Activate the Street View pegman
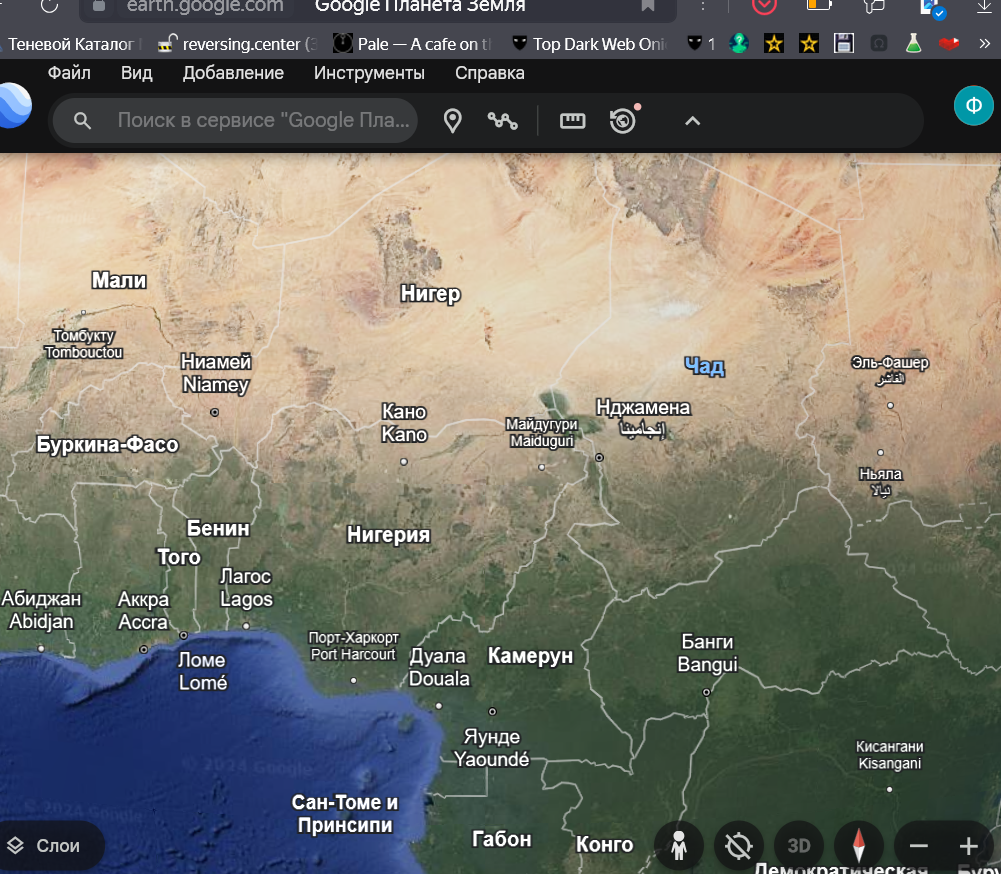 (x=680, y=846)
